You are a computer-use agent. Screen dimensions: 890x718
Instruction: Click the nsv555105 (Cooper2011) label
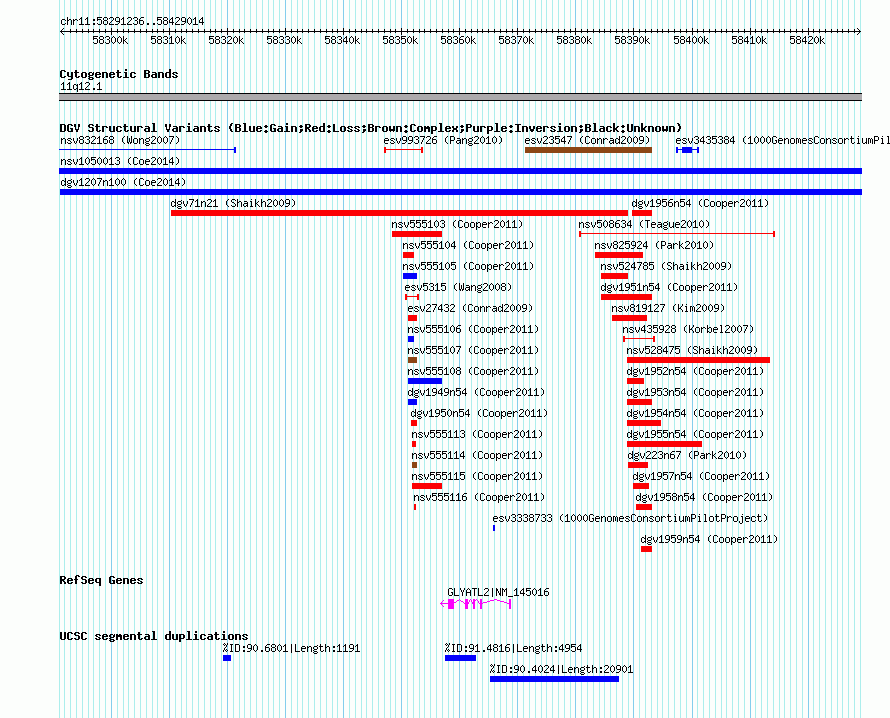(468, 266)
